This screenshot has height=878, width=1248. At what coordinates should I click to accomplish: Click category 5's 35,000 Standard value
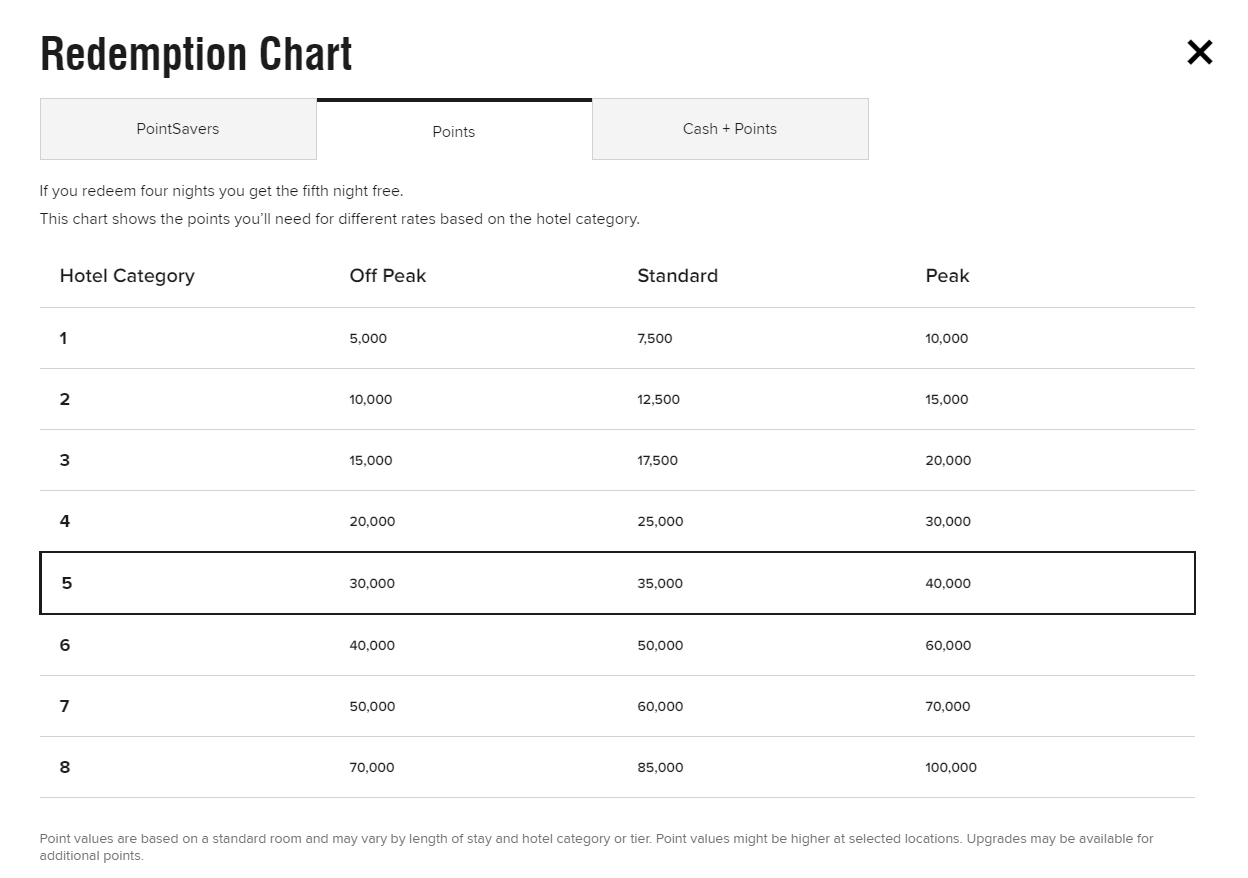[x=660, y=583]
